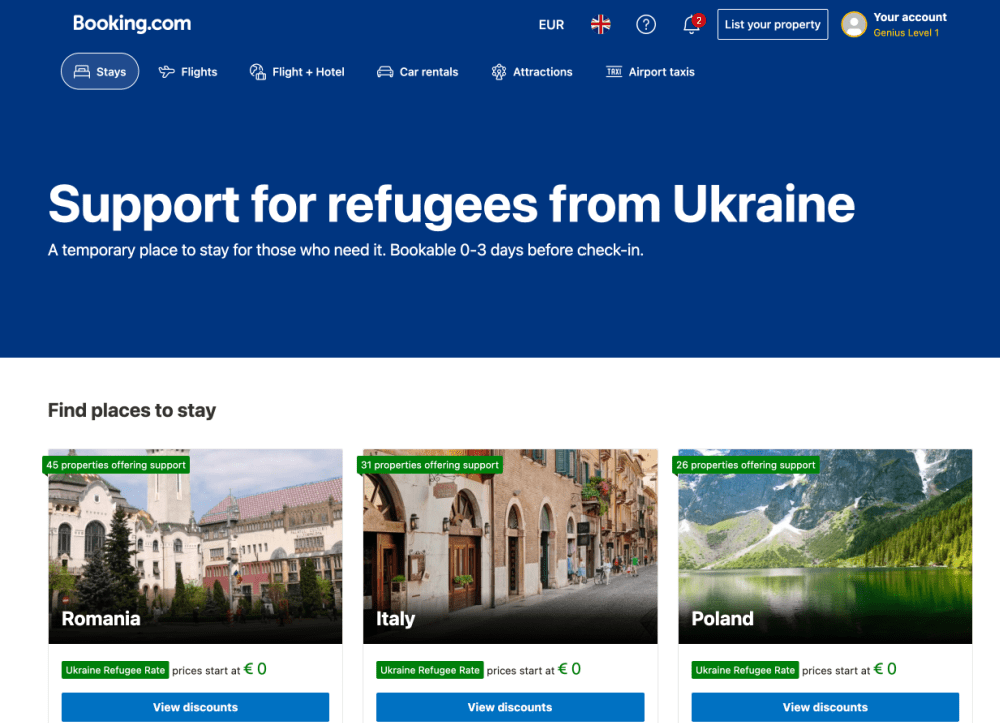
Task: Click the ferris wheel Attractions icon
Action: click(x=499, y=72)
